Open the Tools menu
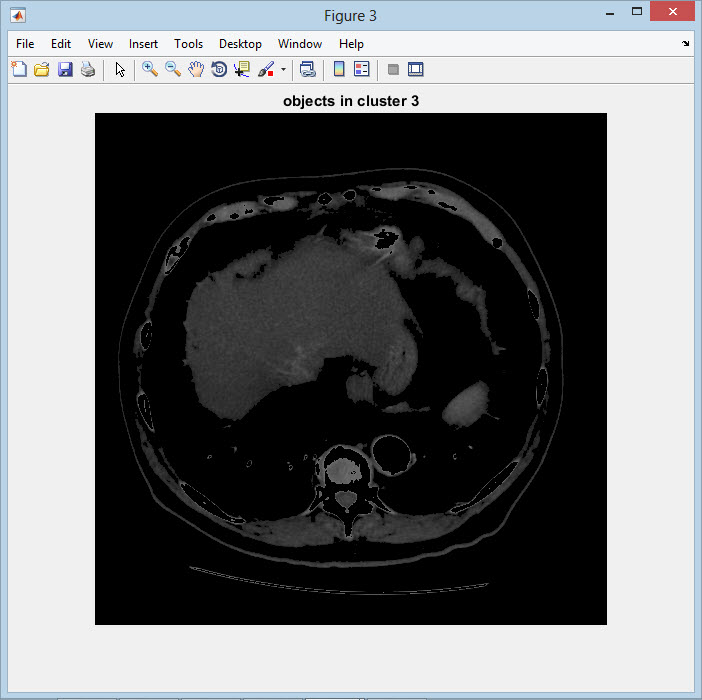 click(188, 44)
